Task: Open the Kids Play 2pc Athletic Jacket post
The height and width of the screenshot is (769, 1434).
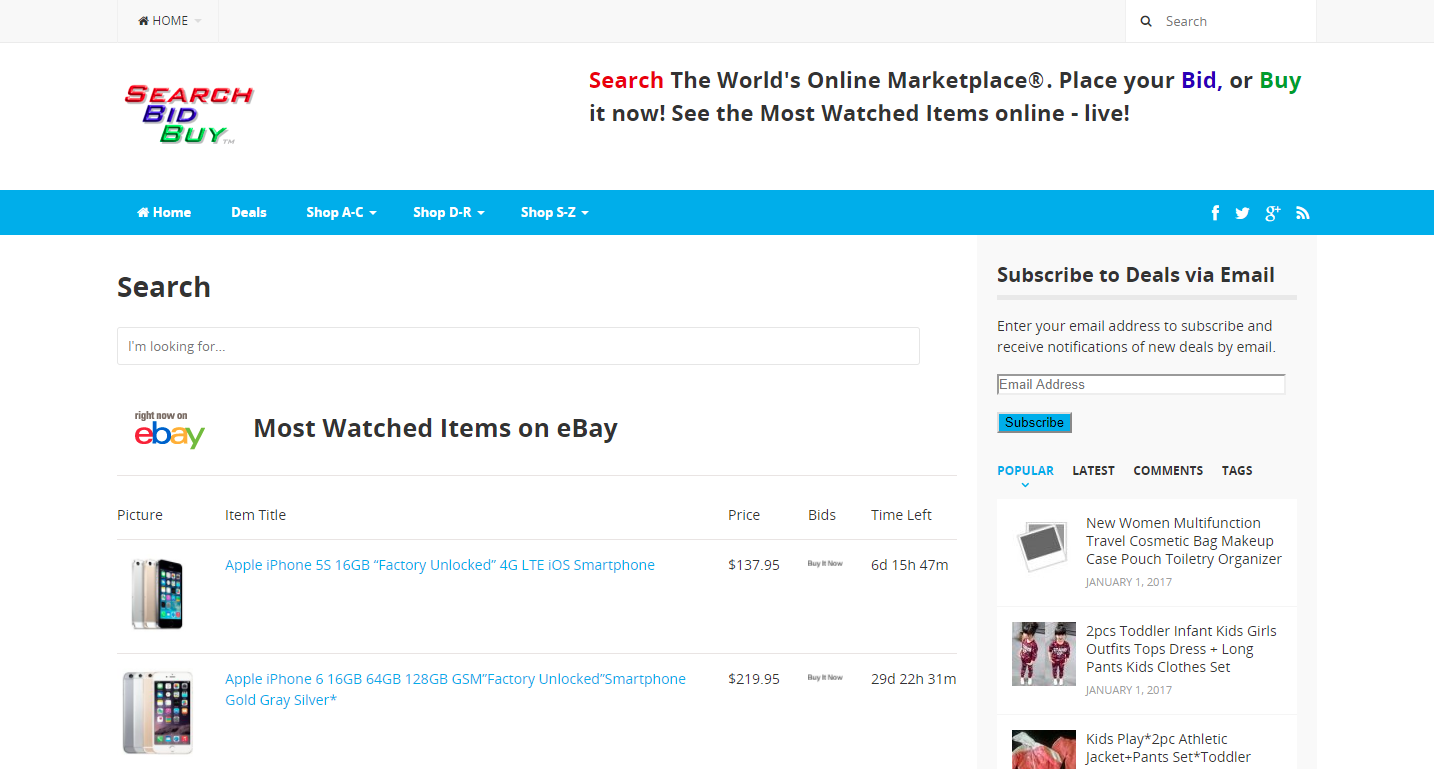Action: pos(1168,748)
